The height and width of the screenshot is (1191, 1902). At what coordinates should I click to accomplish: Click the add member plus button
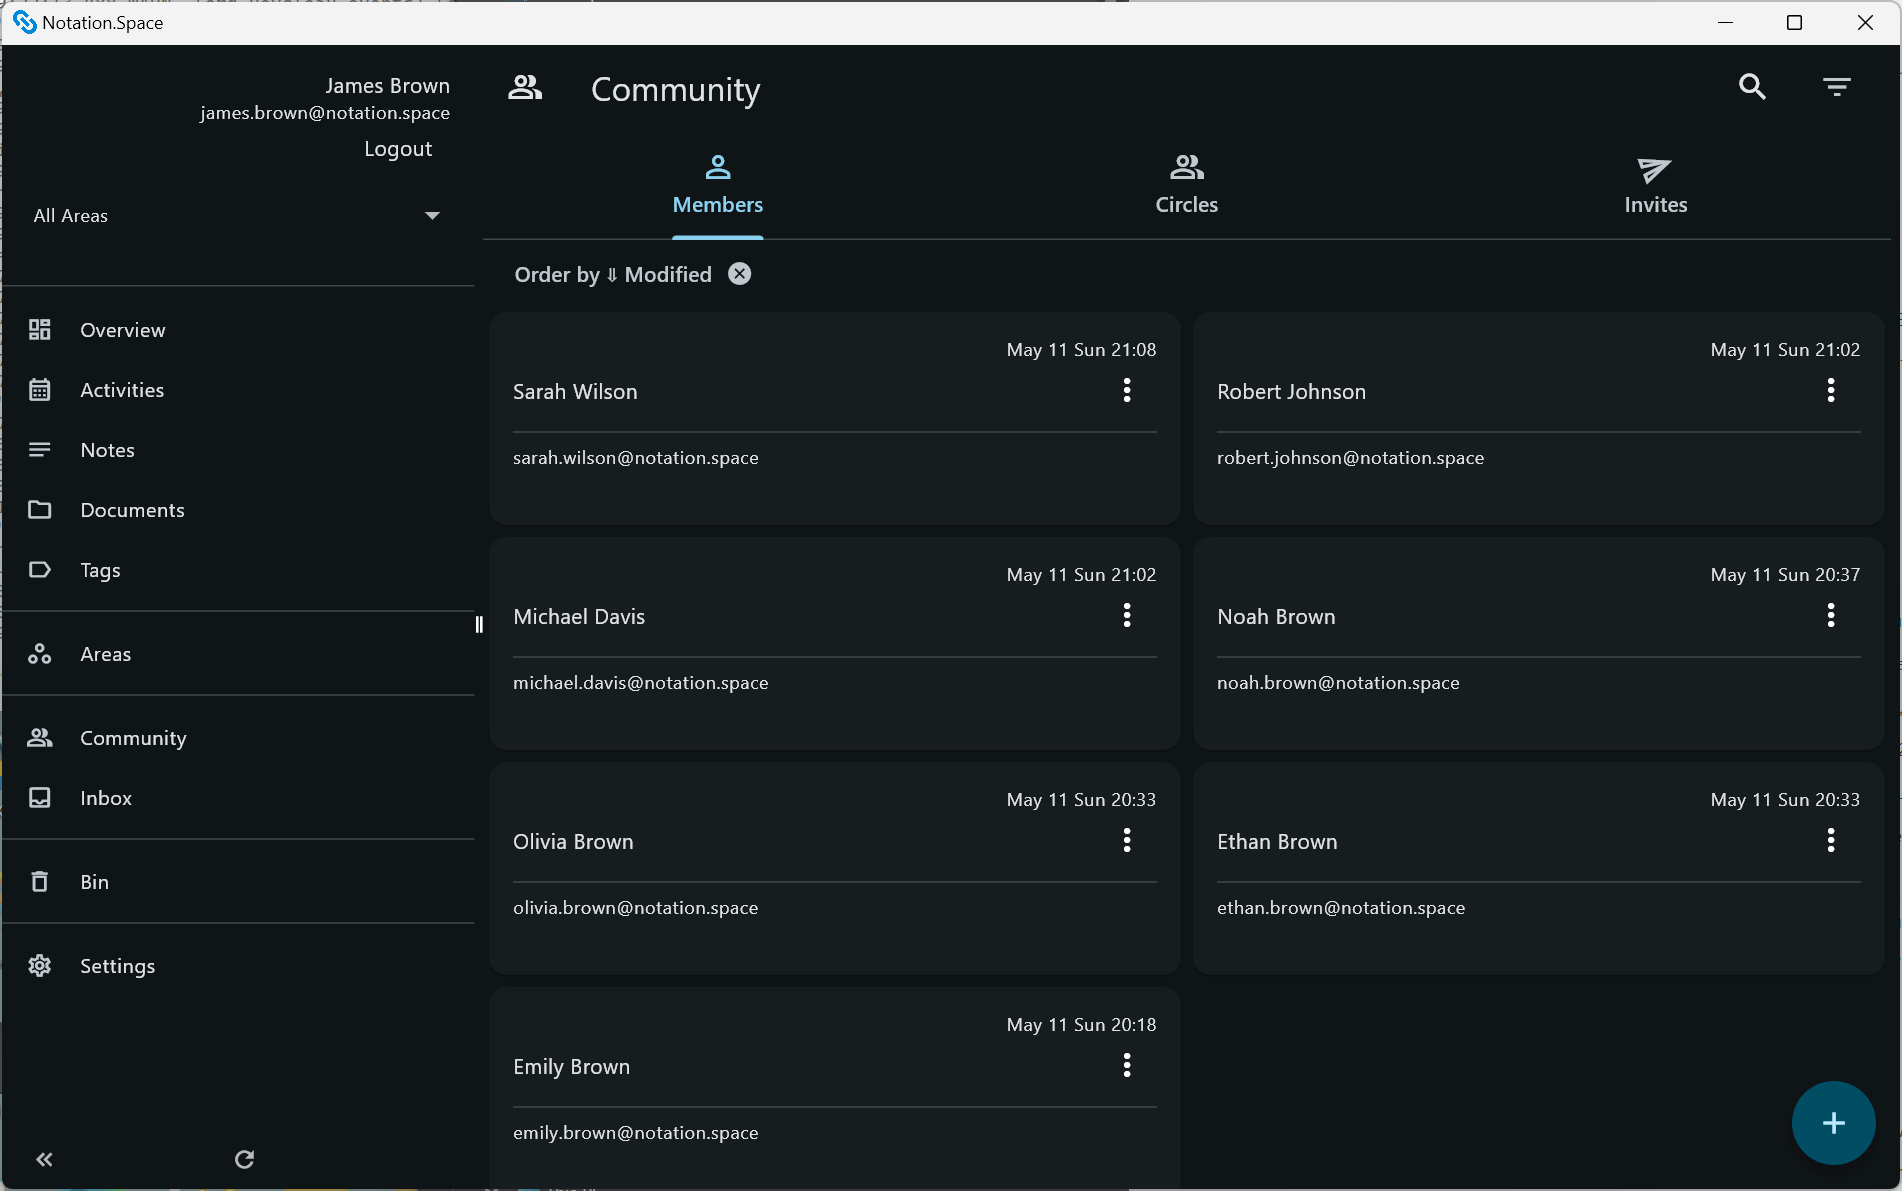coord(1833,1123)
